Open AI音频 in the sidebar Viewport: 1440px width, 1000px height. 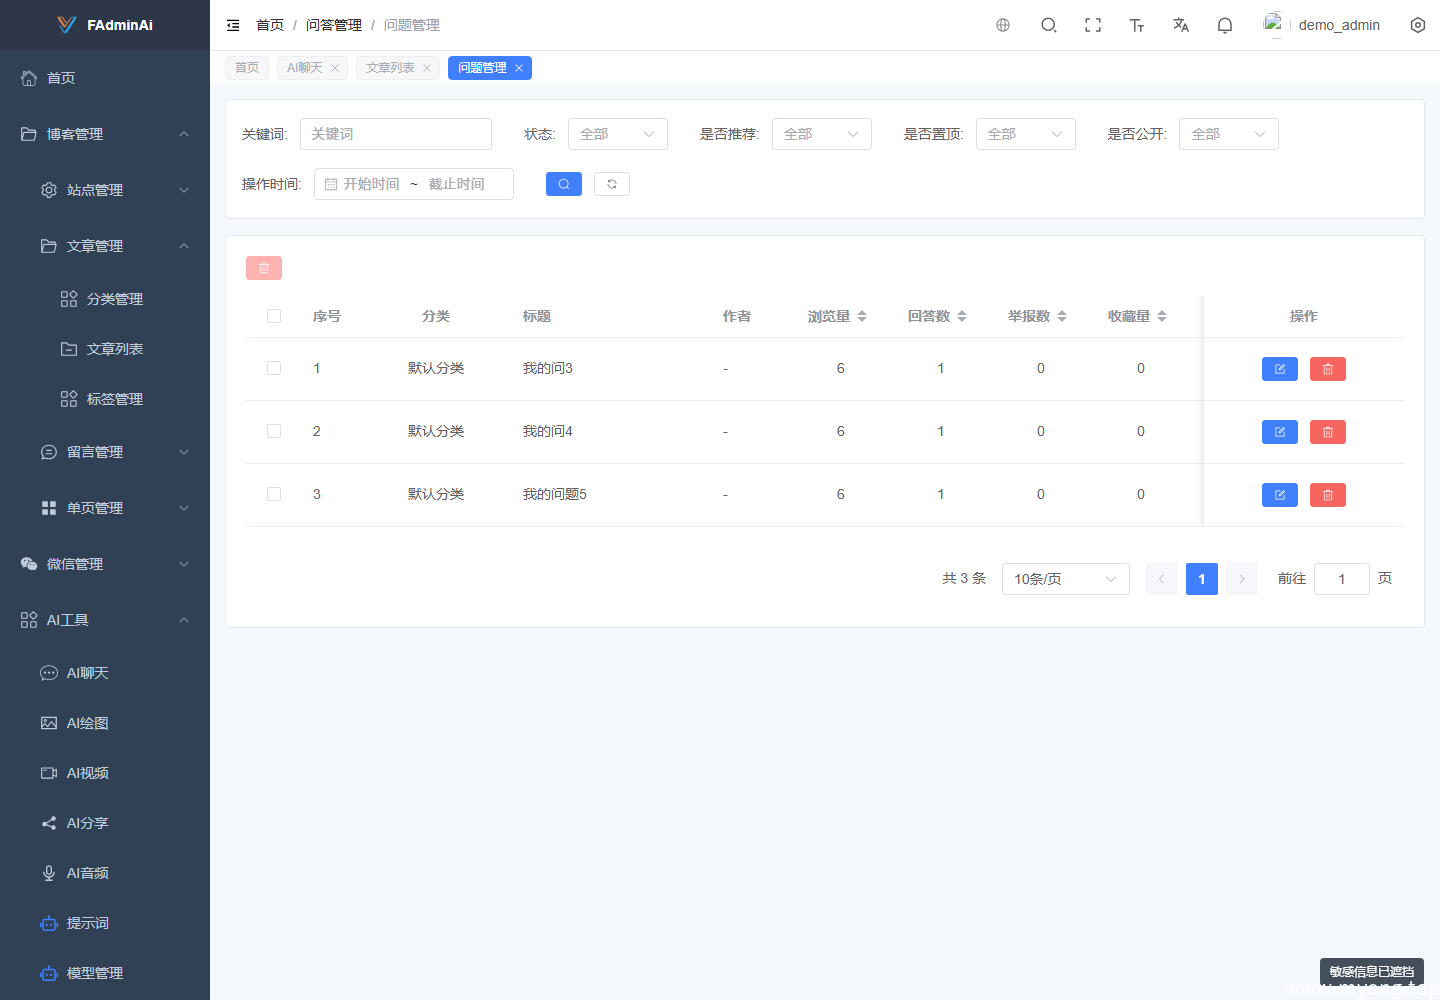[x=105, y=873]
